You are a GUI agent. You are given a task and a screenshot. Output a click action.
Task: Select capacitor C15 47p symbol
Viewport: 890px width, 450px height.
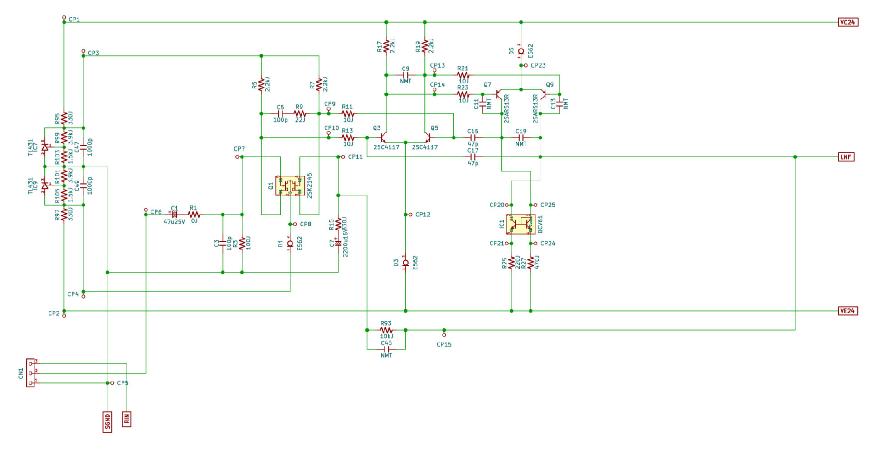[x=473, y=137]
